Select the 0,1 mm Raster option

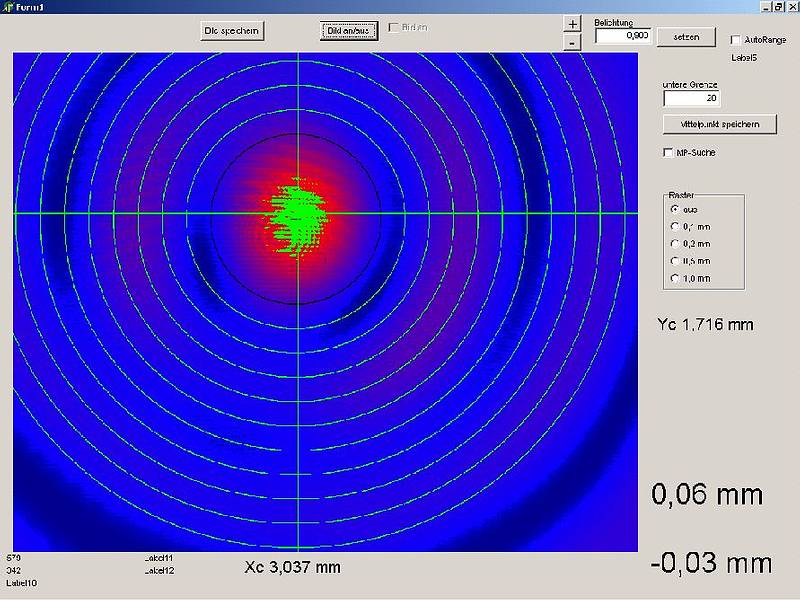(x=674, y=227)
